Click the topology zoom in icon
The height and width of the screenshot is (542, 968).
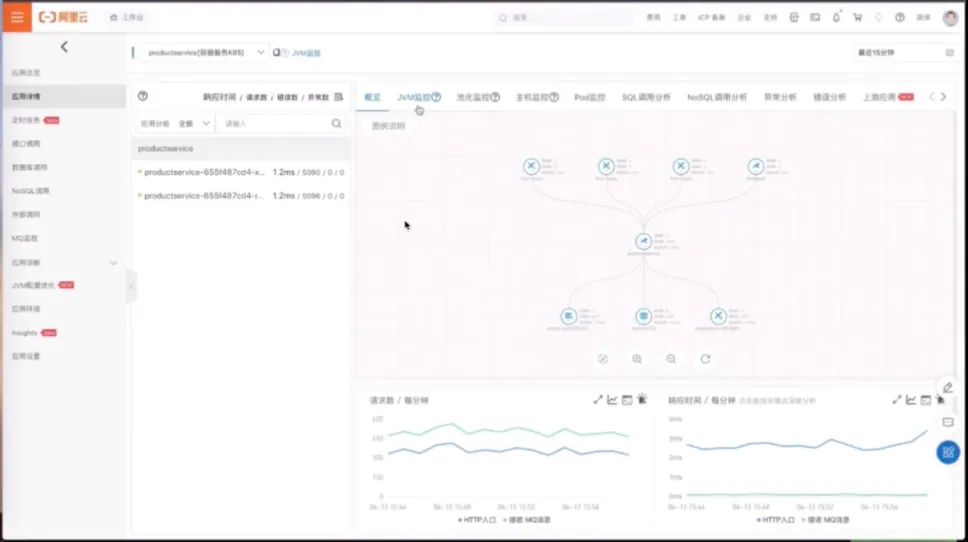[x=637, y=359]
